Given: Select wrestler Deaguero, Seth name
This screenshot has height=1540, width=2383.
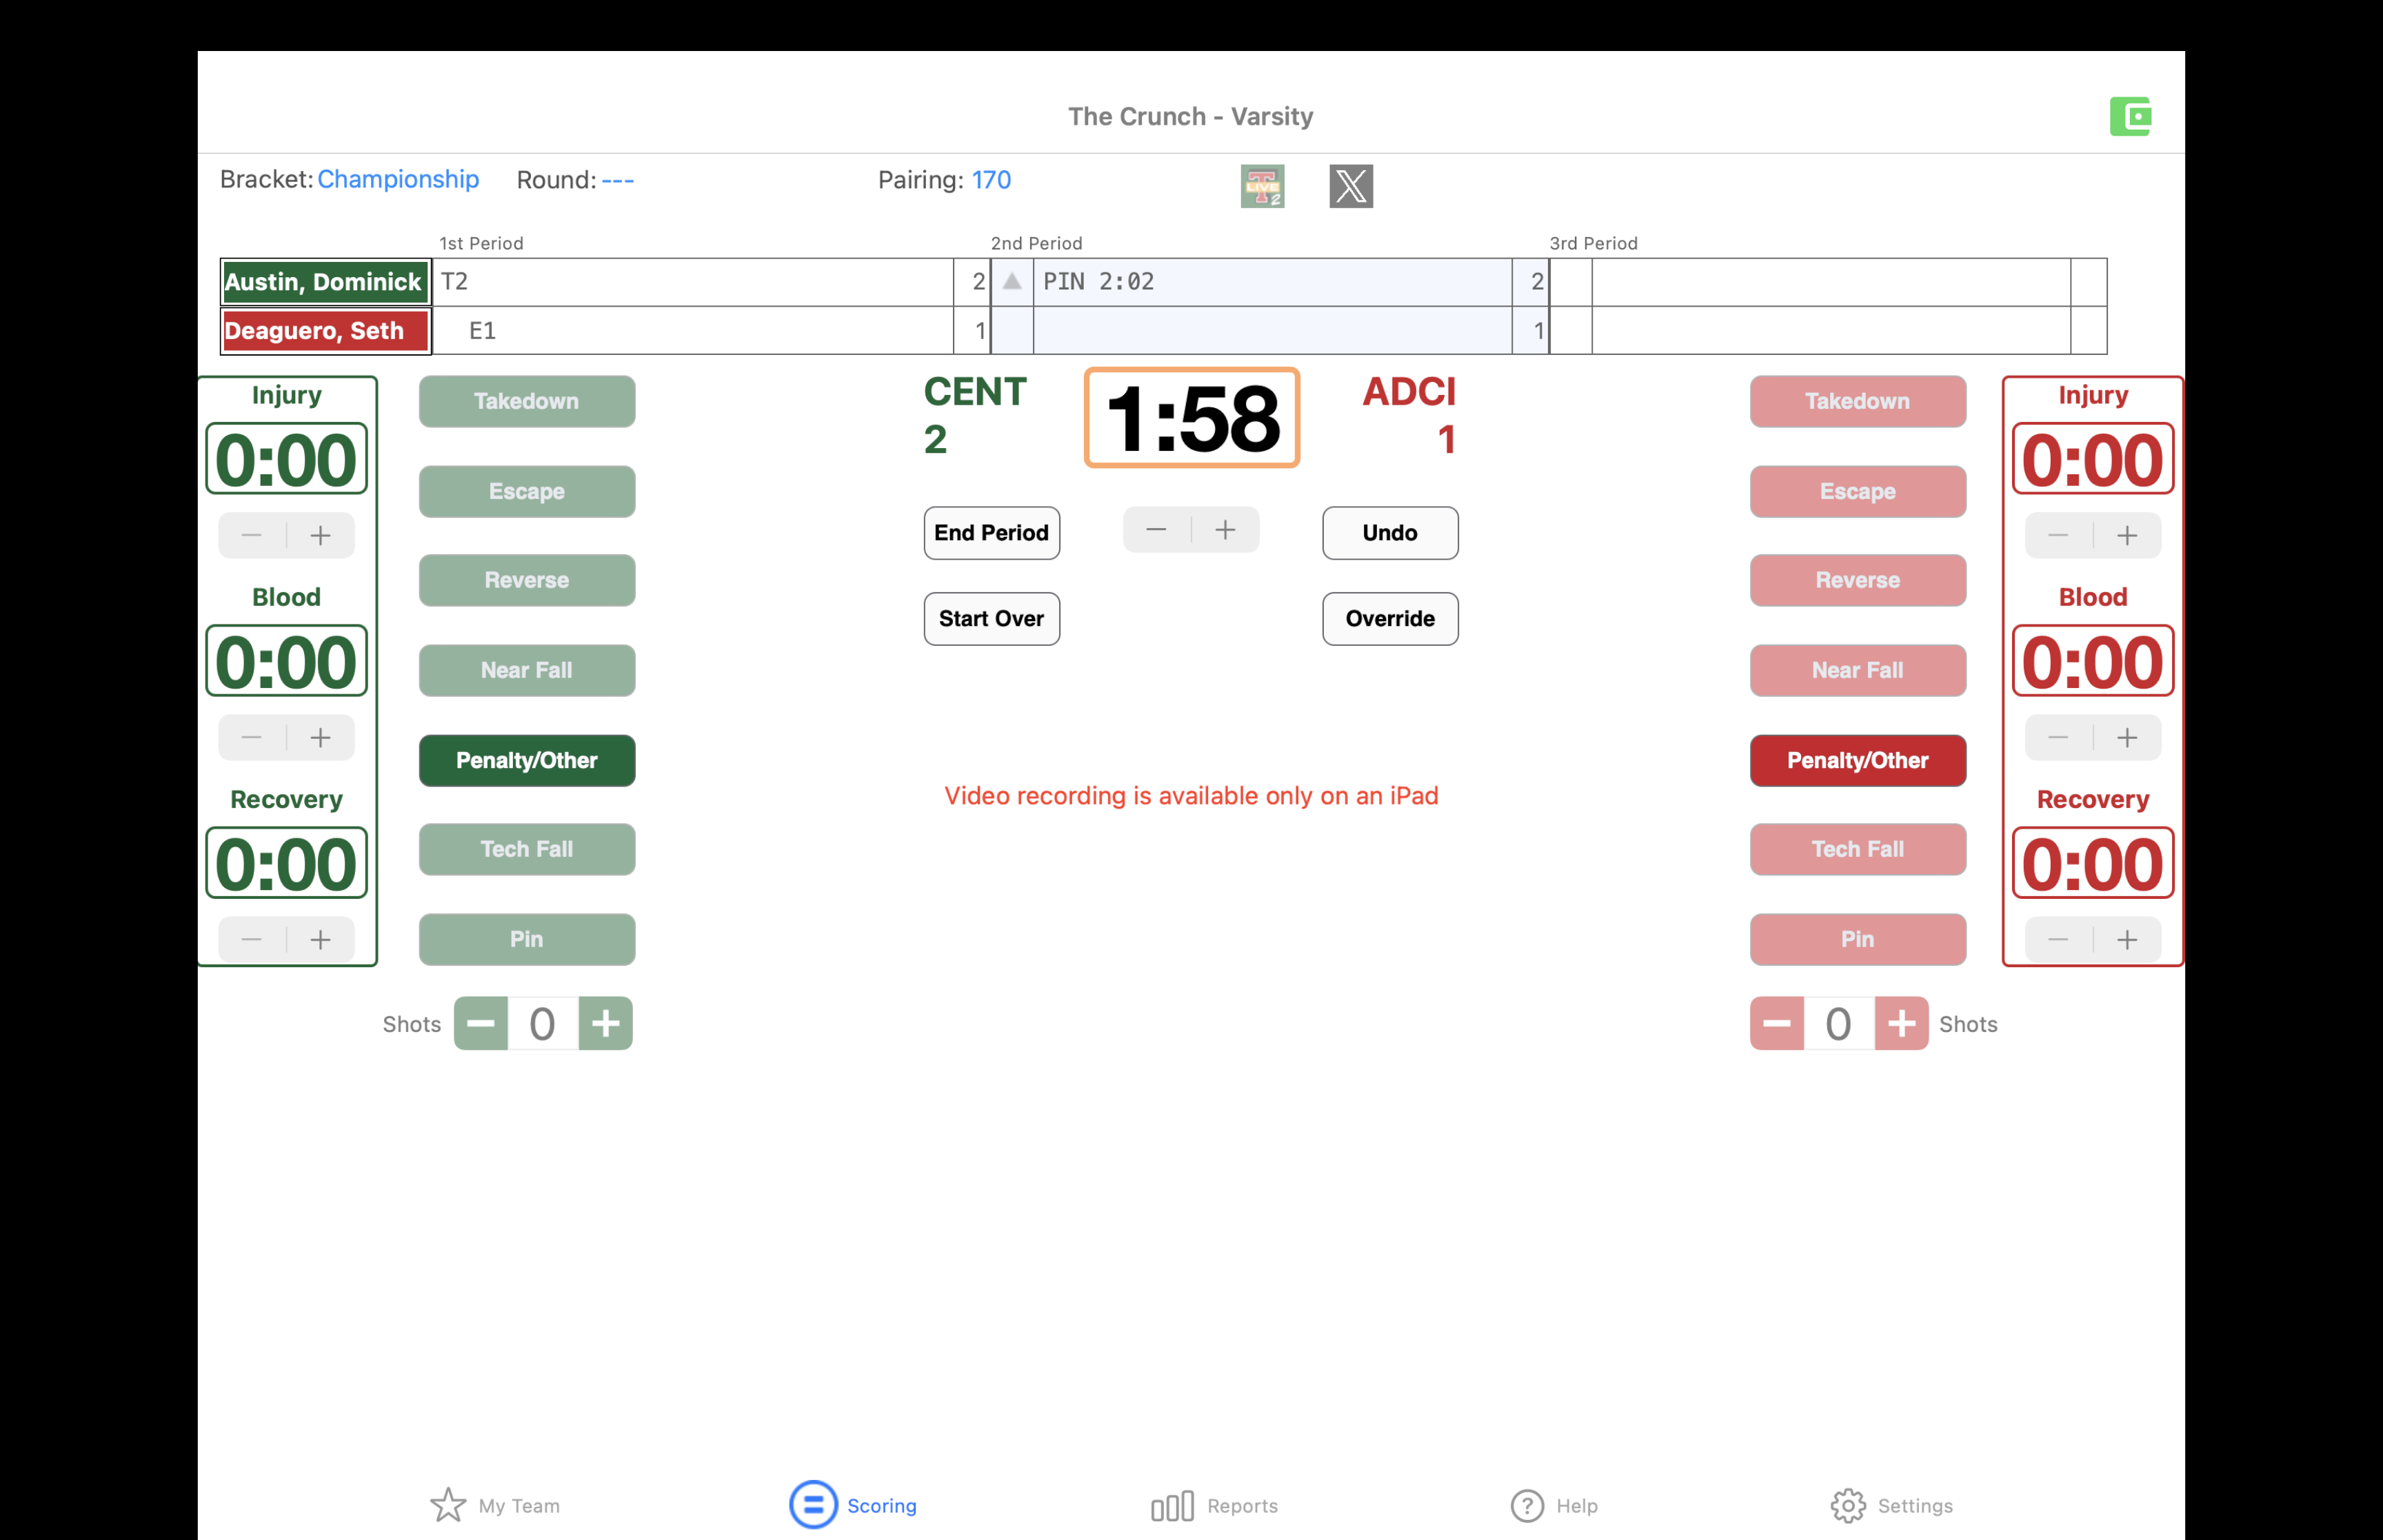Looking at the screenshot, I should pos(325,331).
